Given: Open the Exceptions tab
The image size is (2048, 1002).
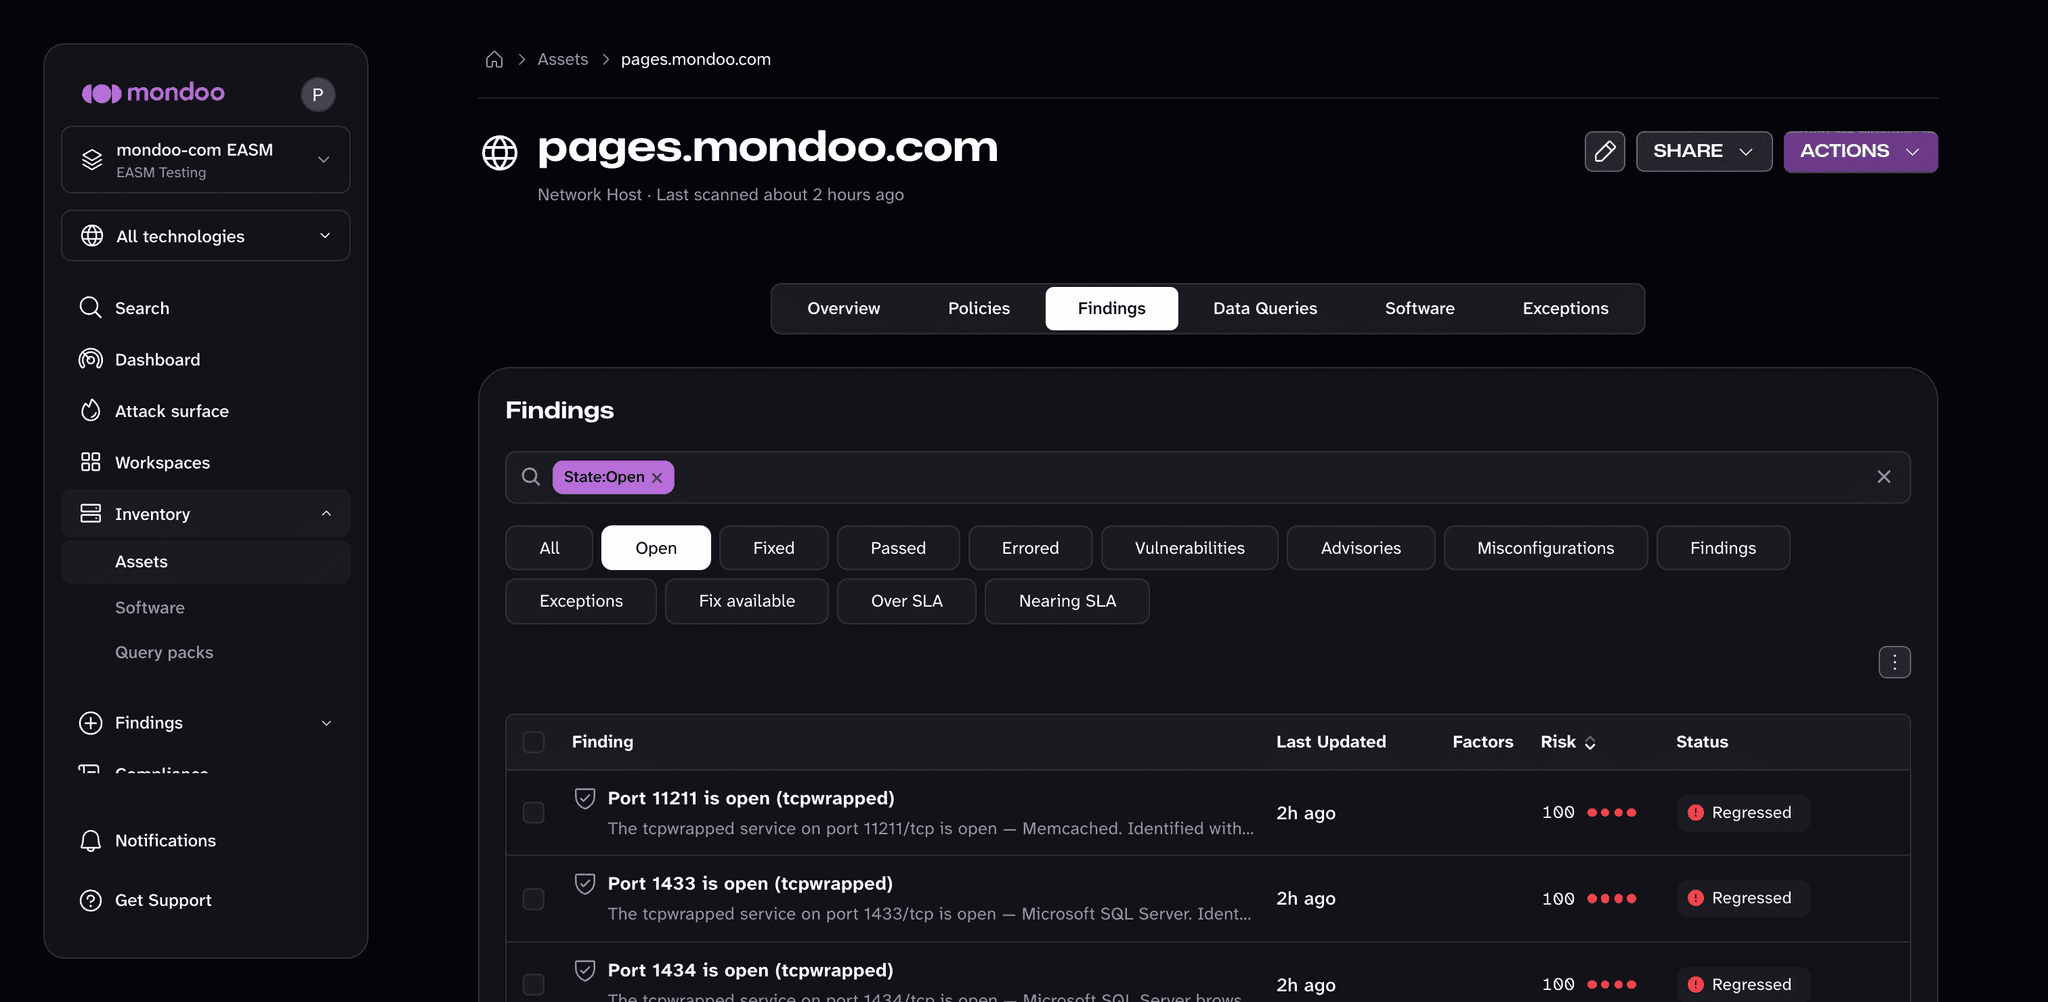Looking at the screenshot, I should [x=1565, y=309].
